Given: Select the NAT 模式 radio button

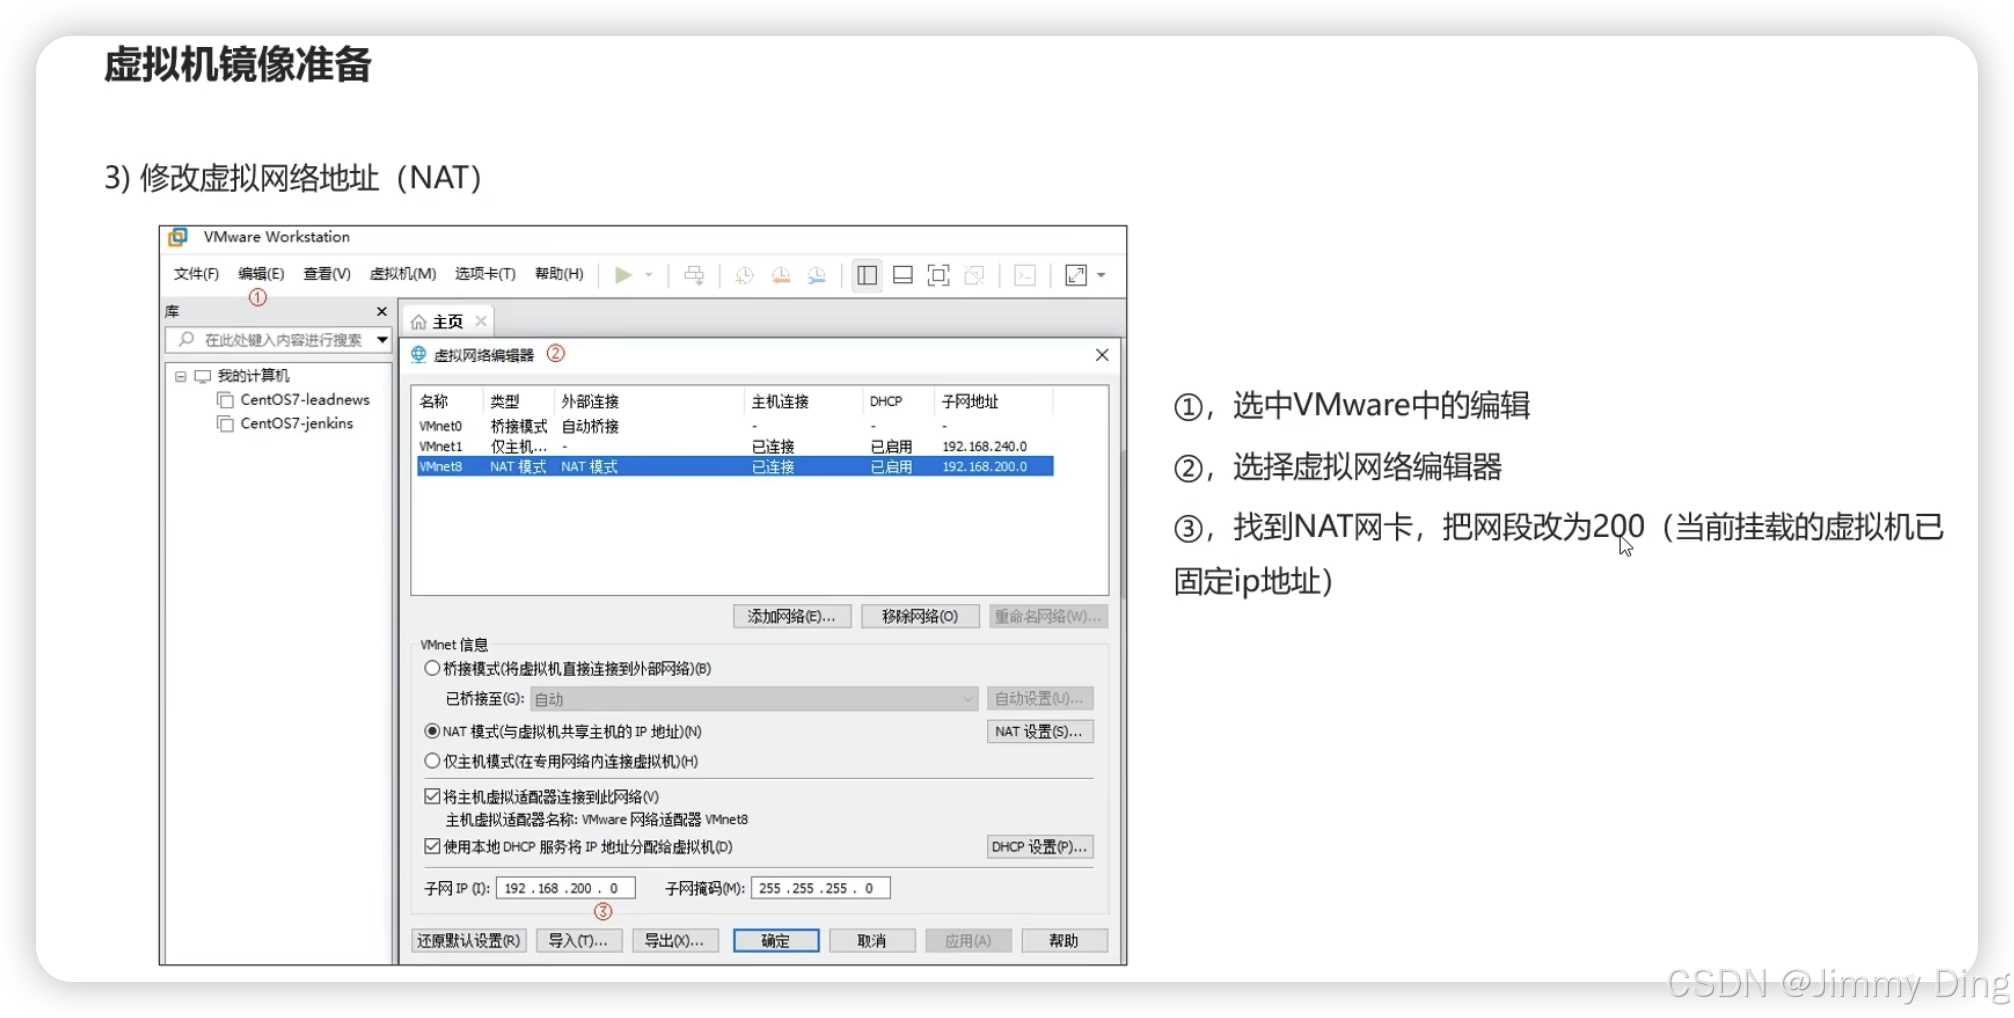Looking at the screenshot, I should click(x=432, y=732).
